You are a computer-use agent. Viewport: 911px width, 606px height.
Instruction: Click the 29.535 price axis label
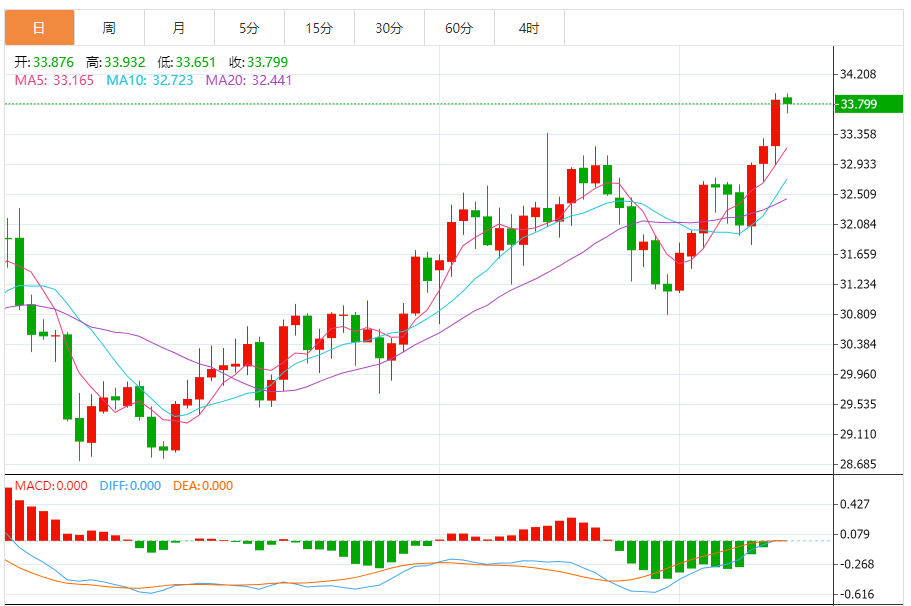(858, 404)
